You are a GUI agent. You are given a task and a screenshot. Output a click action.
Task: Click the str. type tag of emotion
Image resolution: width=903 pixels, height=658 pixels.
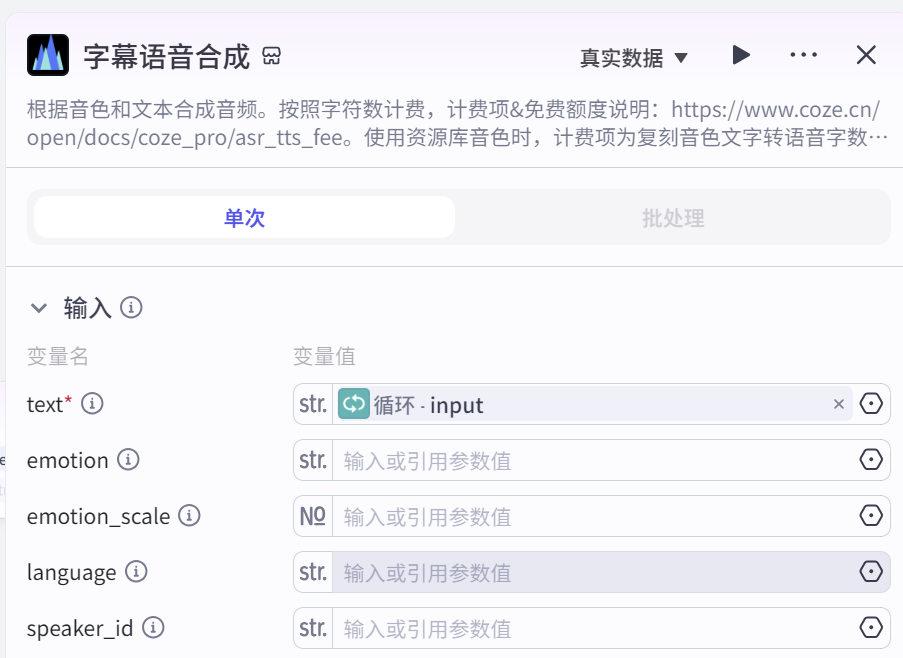pos(313,460)
